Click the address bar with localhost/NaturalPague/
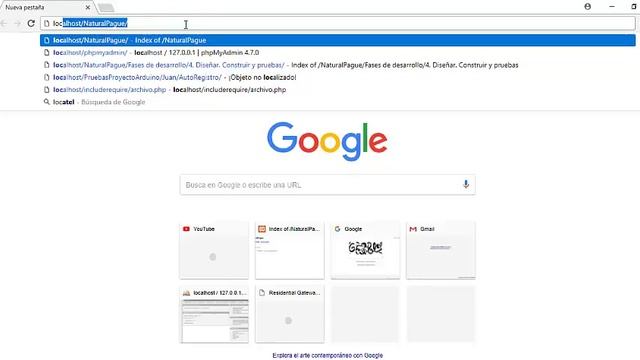Image resolution: width=640 pixels, height=360 pixels. [x=338, y=24]
